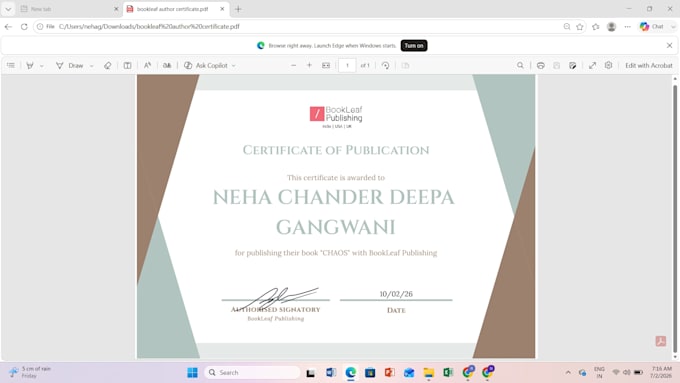The height and width of the screenshot is (383, 680).
Task: Select the Erase tool in PDF toolbar
Action: (108, 65)
